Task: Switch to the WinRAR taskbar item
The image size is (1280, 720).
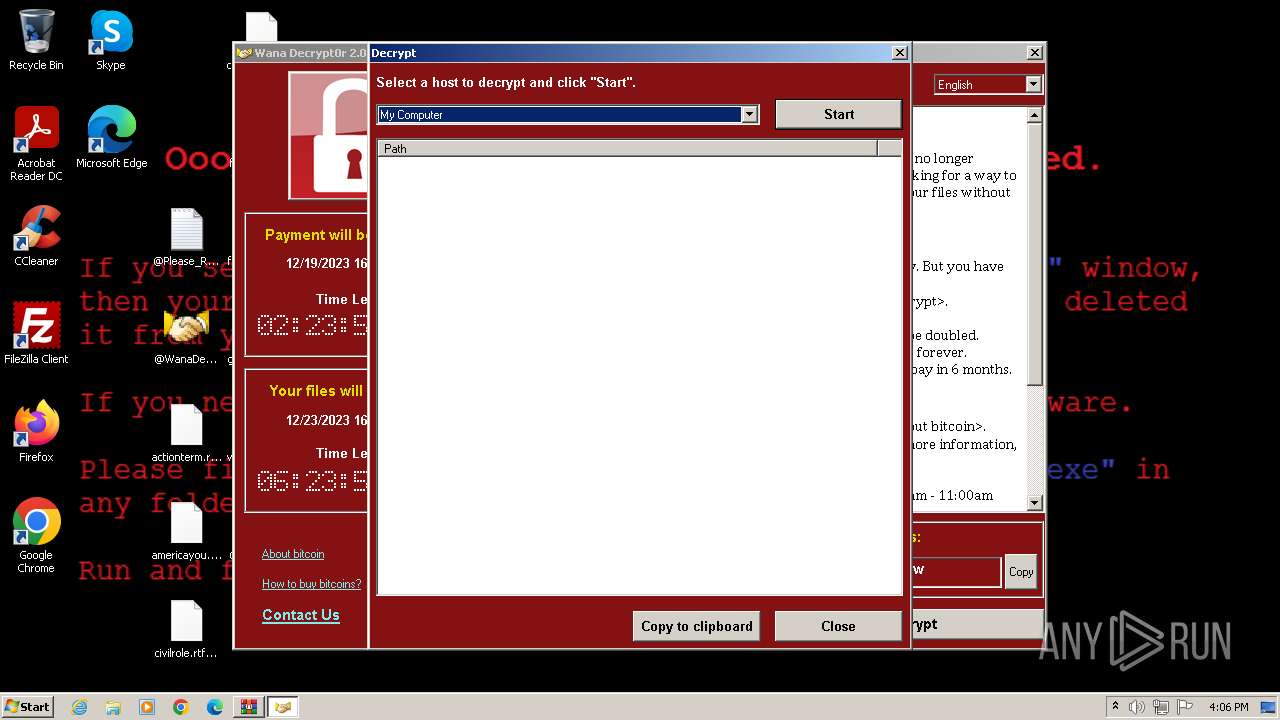Action: 249,707
